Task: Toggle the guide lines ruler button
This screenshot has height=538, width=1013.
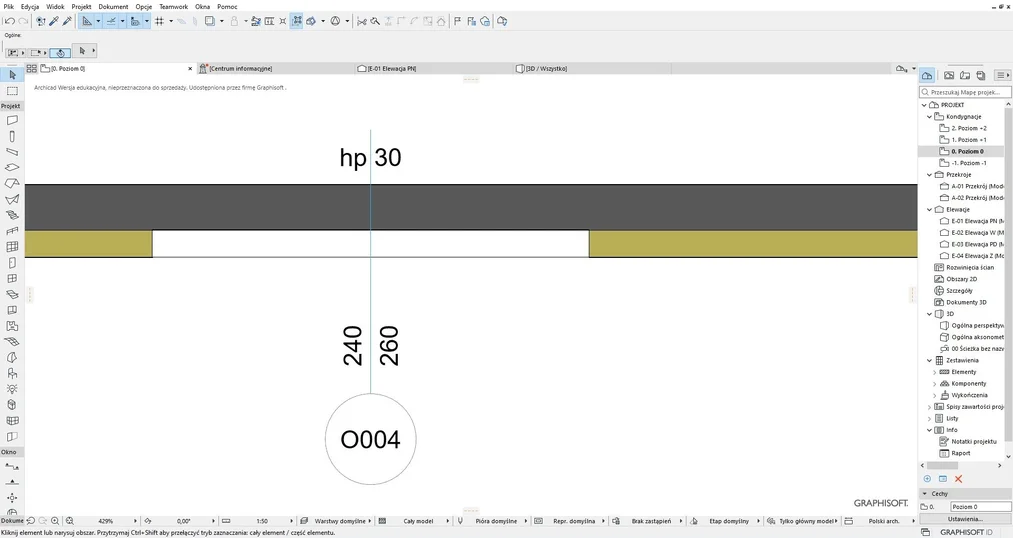Action: click(87, 21)
